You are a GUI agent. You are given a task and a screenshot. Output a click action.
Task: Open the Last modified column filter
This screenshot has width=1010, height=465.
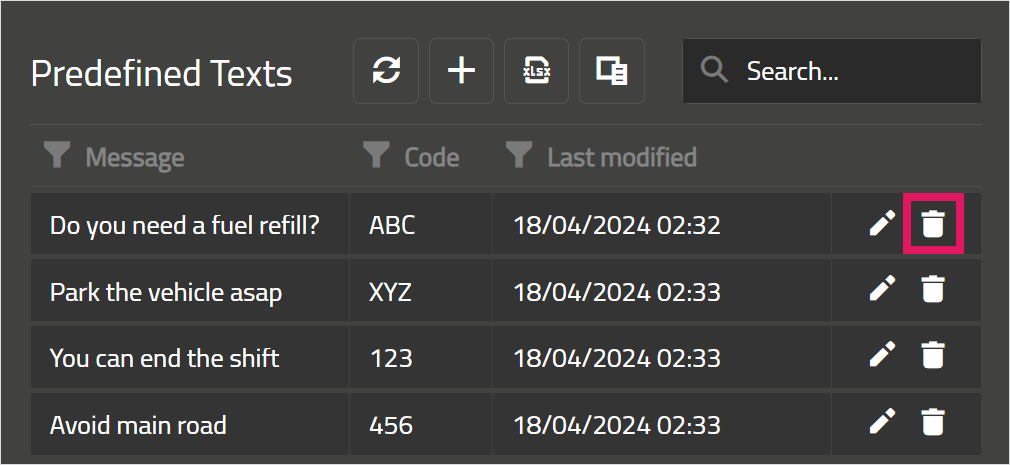[x=519, y=157]
